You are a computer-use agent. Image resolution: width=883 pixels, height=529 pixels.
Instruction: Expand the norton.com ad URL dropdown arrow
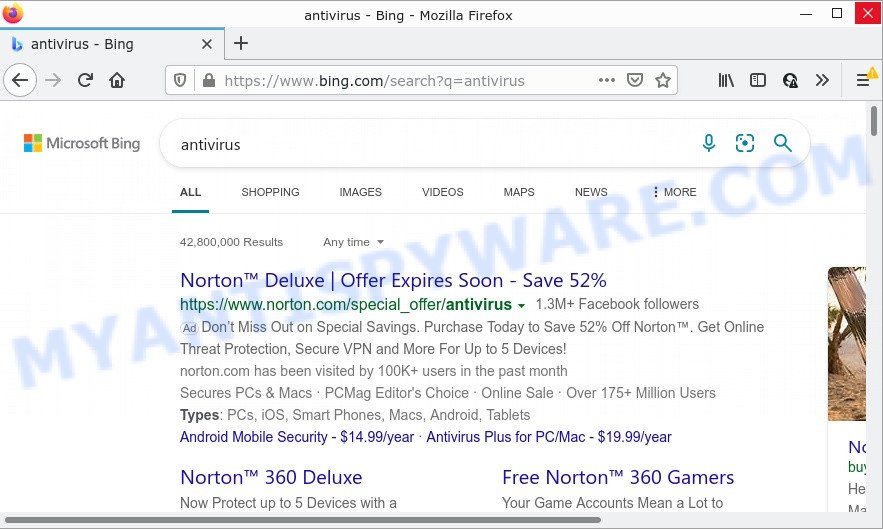point(521,305)
